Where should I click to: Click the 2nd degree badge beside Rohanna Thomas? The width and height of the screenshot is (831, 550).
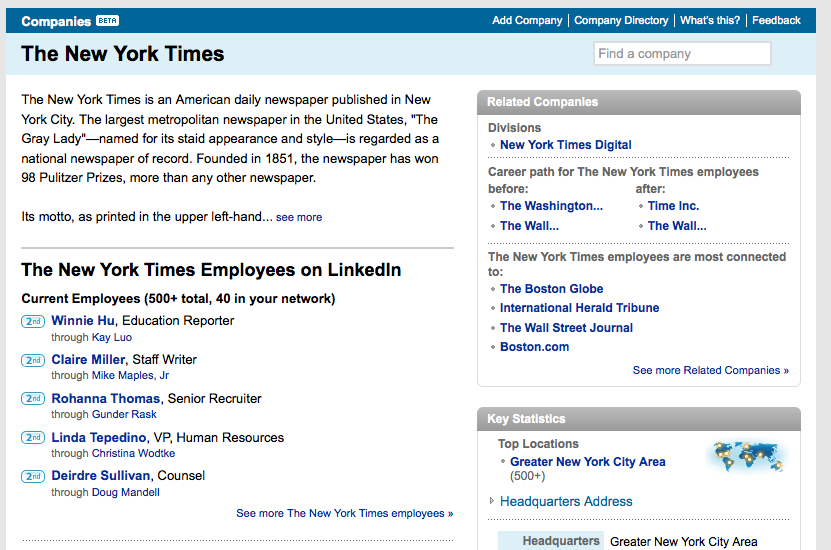tap(33, 399)
